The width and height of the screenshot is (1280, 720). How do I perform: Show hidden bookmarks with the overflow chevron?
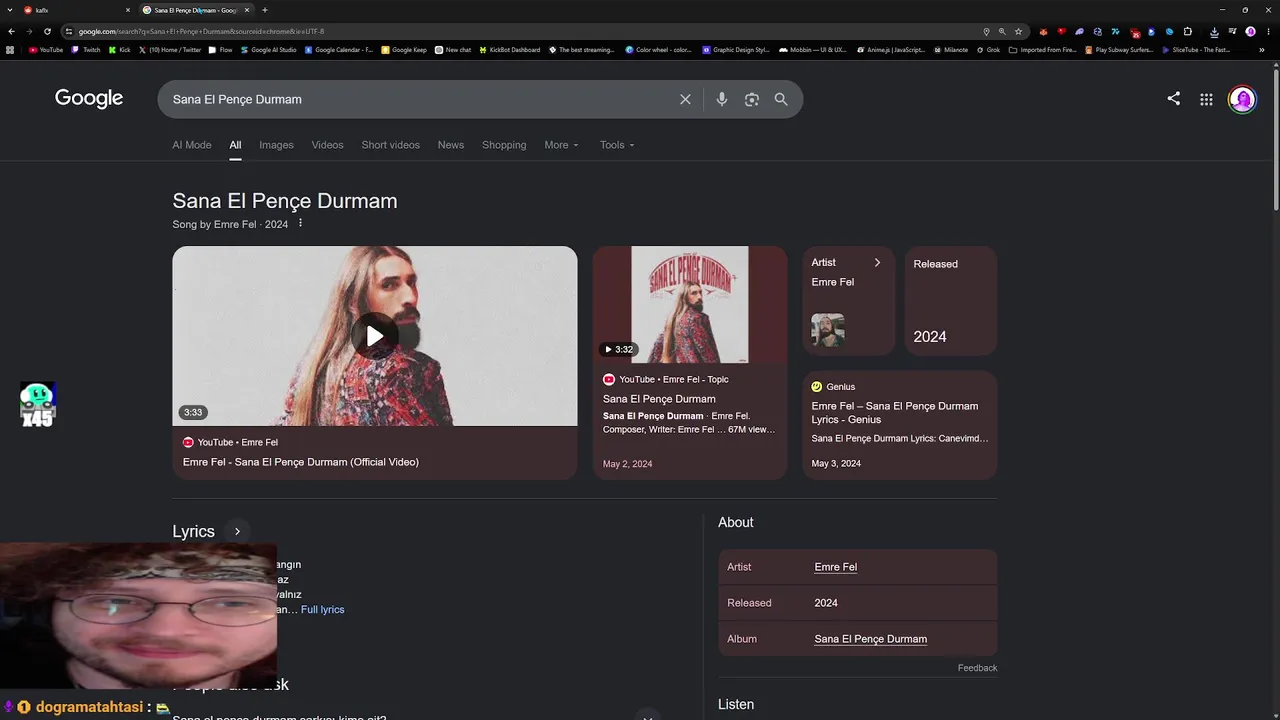click(1262, 50)
